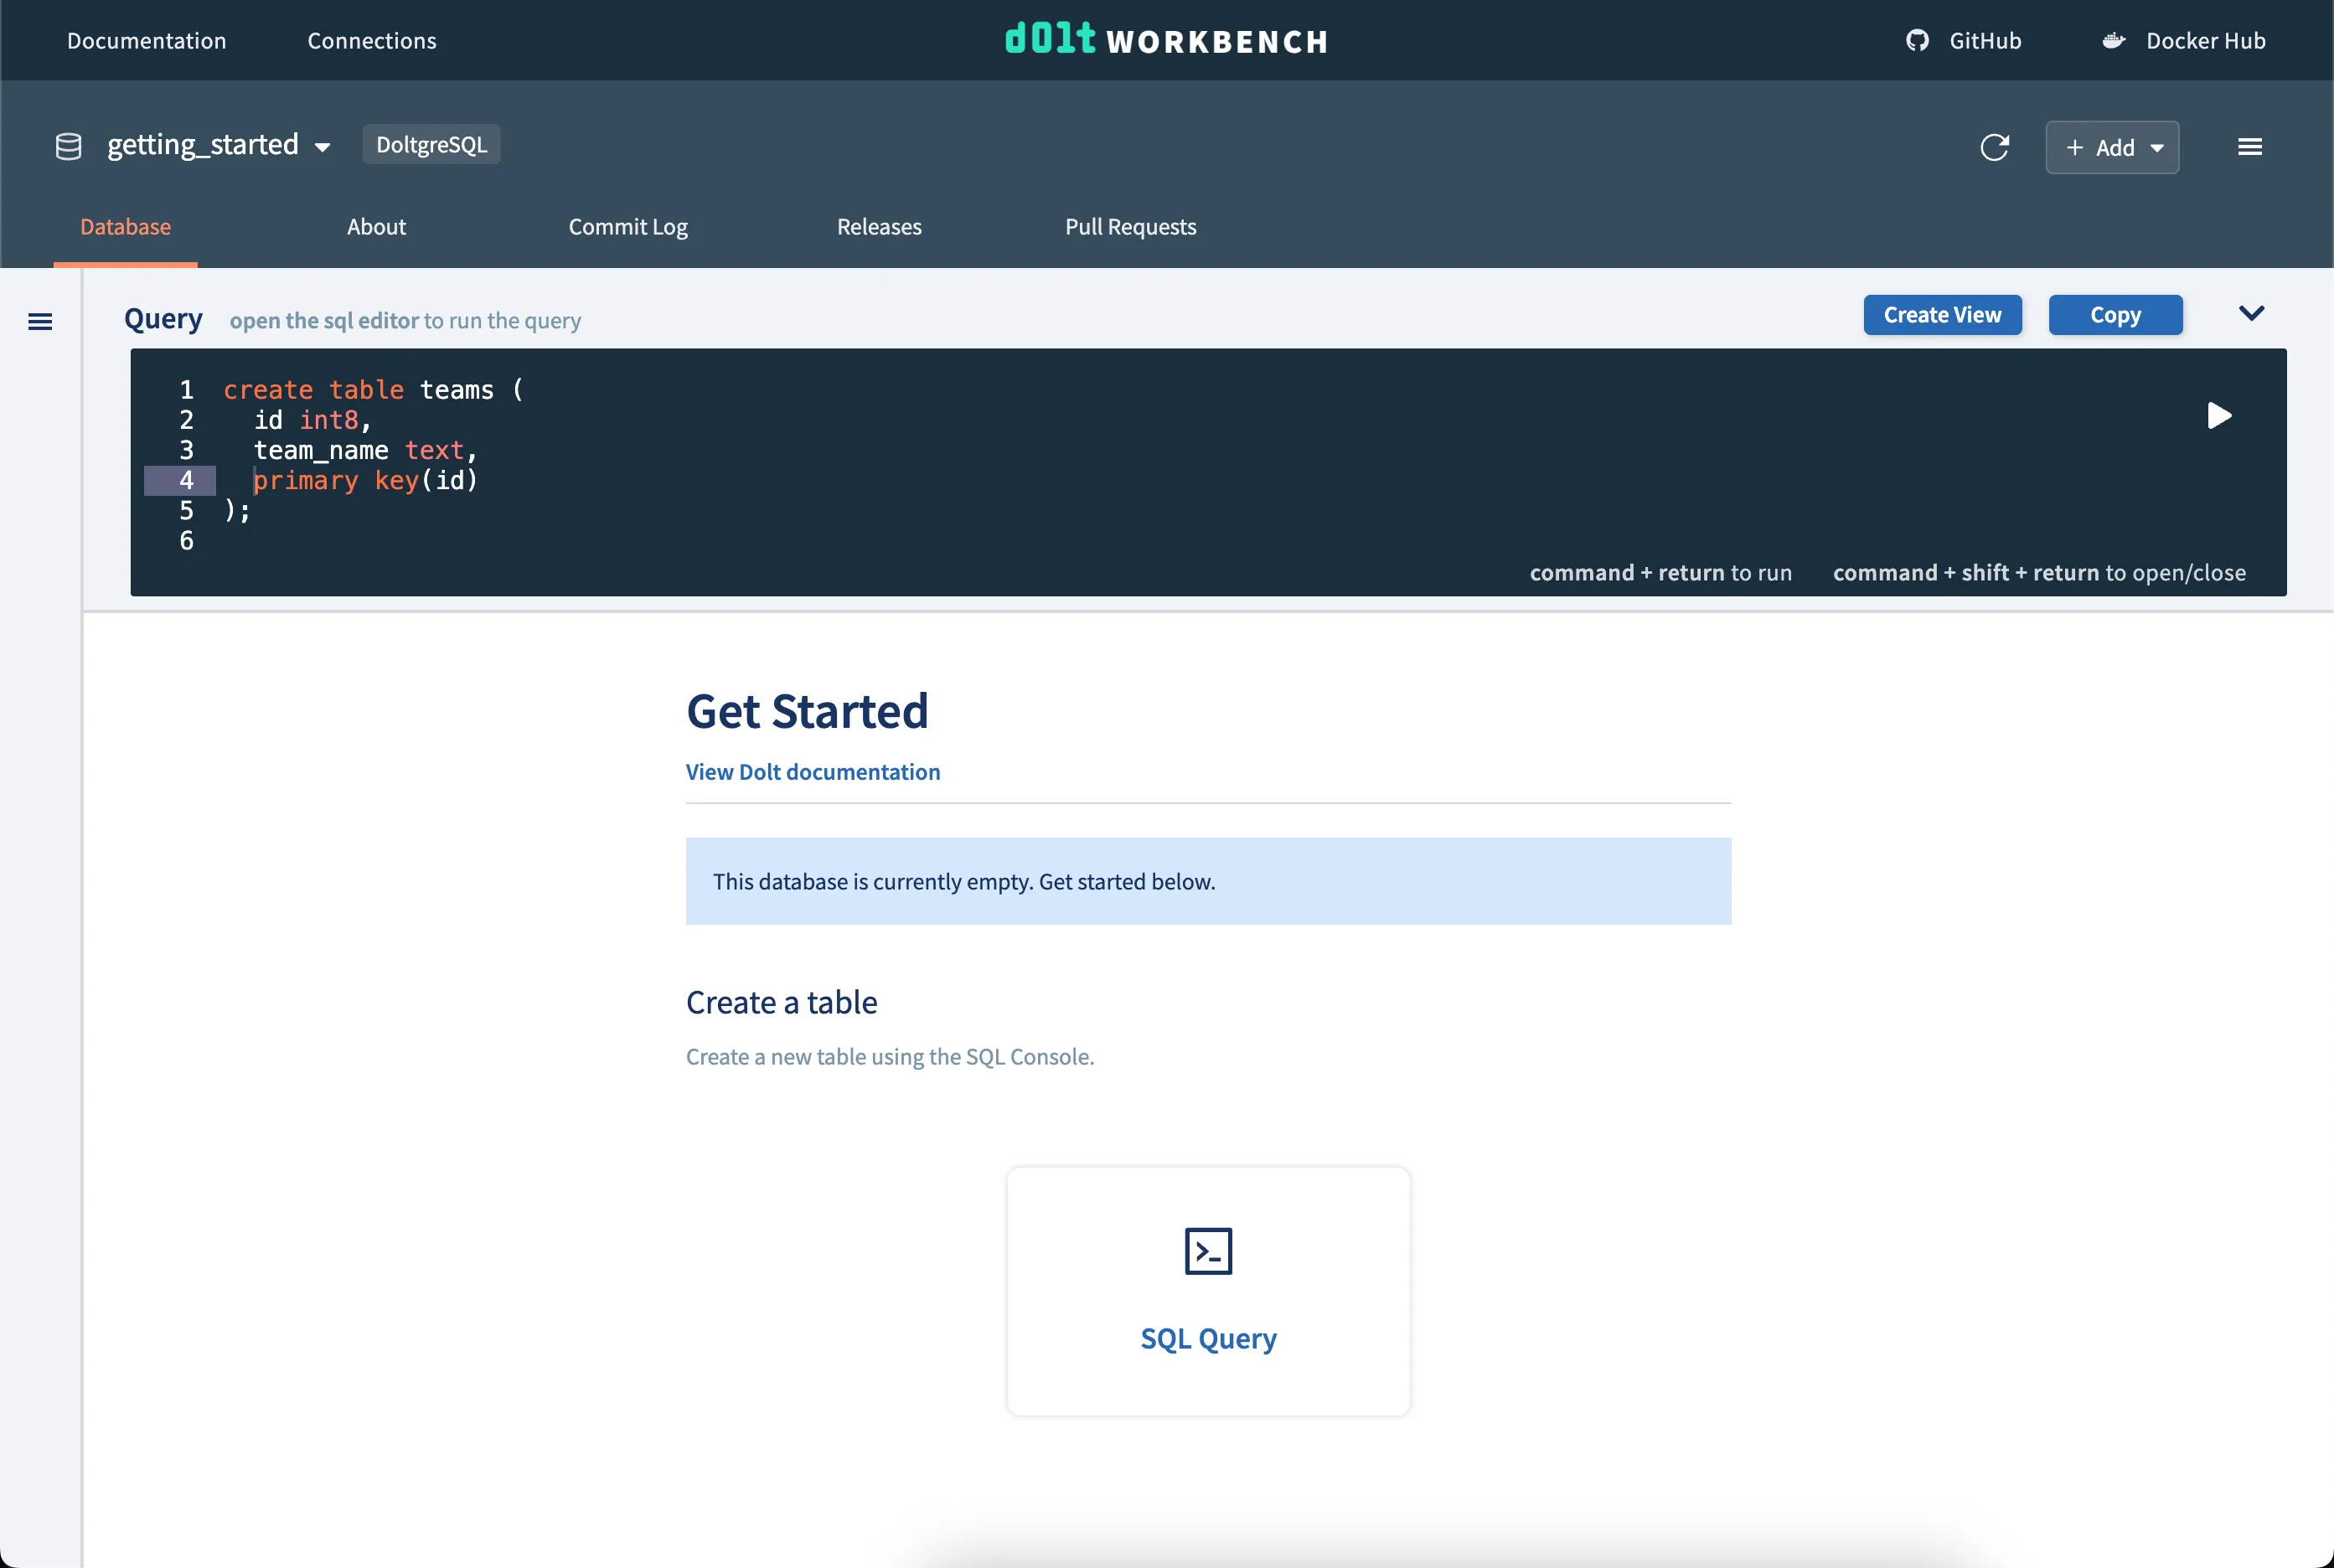Open Connections in the top navigation
Image resolution: width=2334 pixels, height=1568 pixels.
371,41
